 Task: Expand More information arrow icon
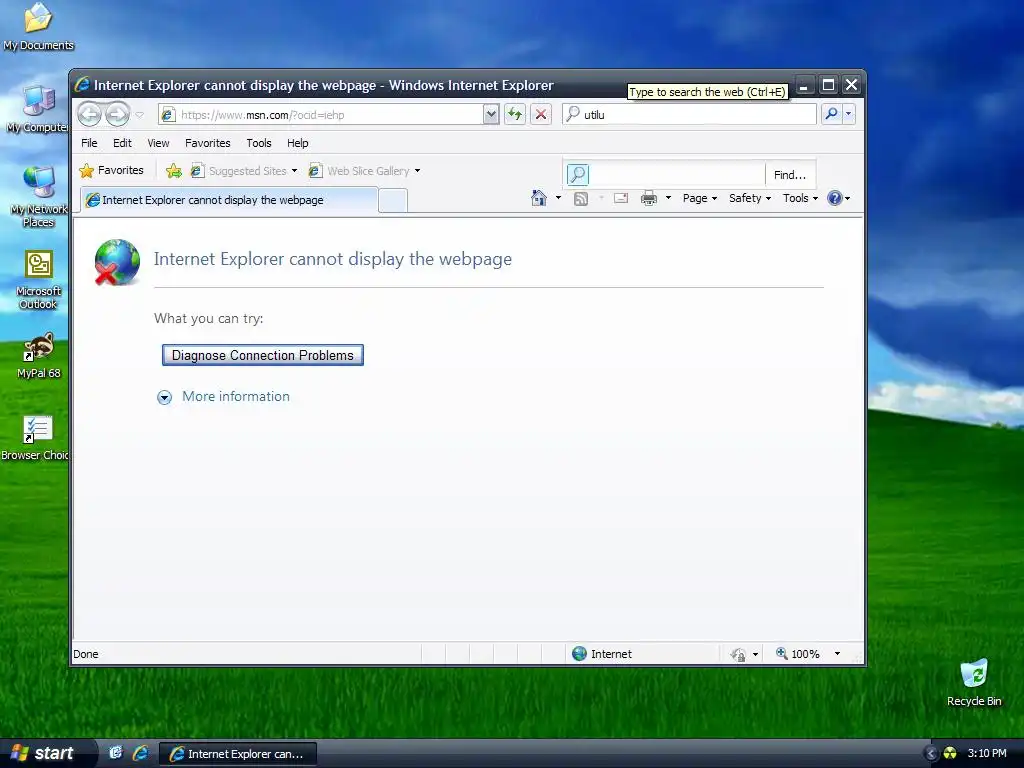pos(165,397)
